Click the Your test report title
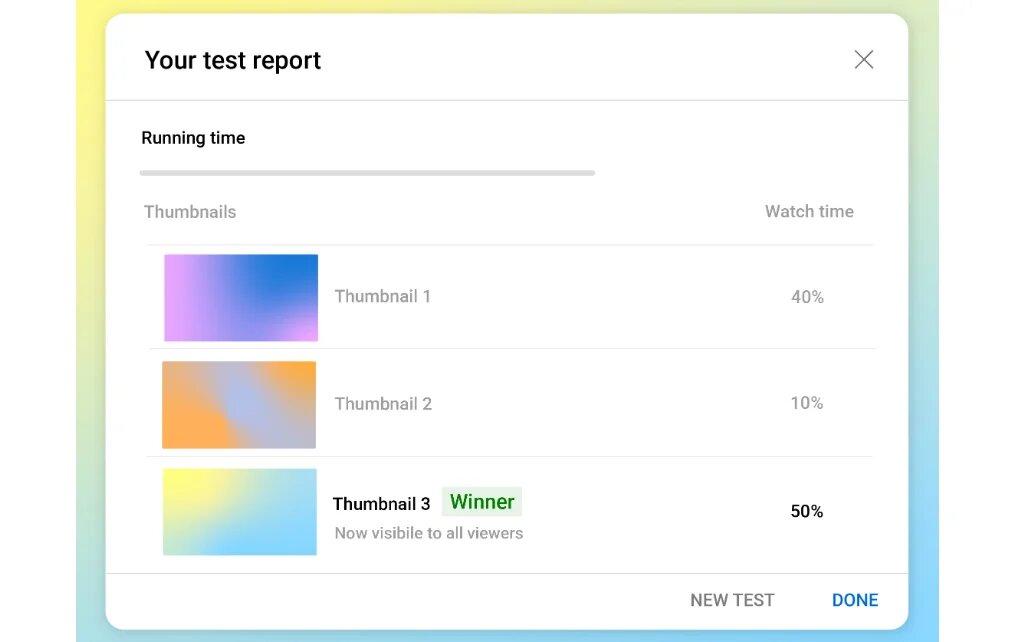 tap(232, 60)
